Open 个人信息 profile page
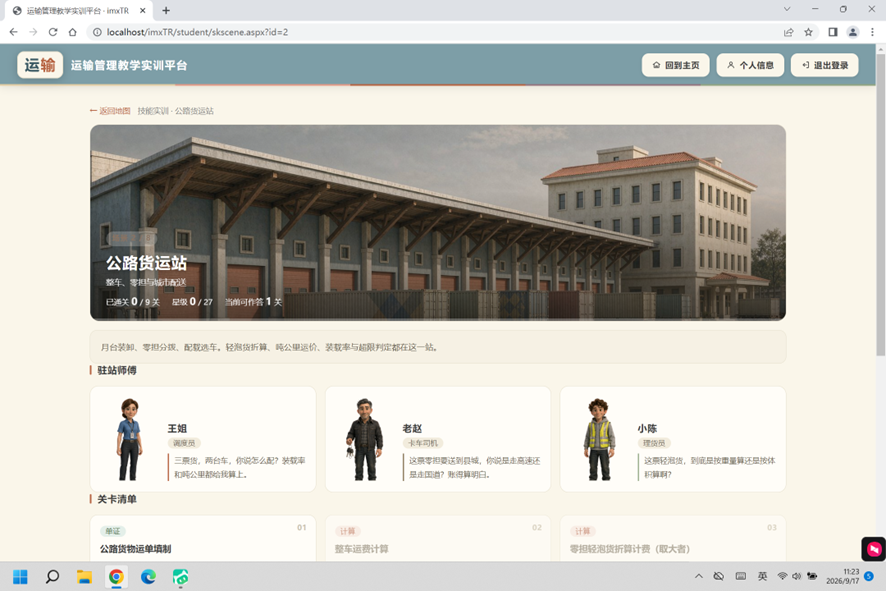This screenshot has width=886, height=591. 750,65
